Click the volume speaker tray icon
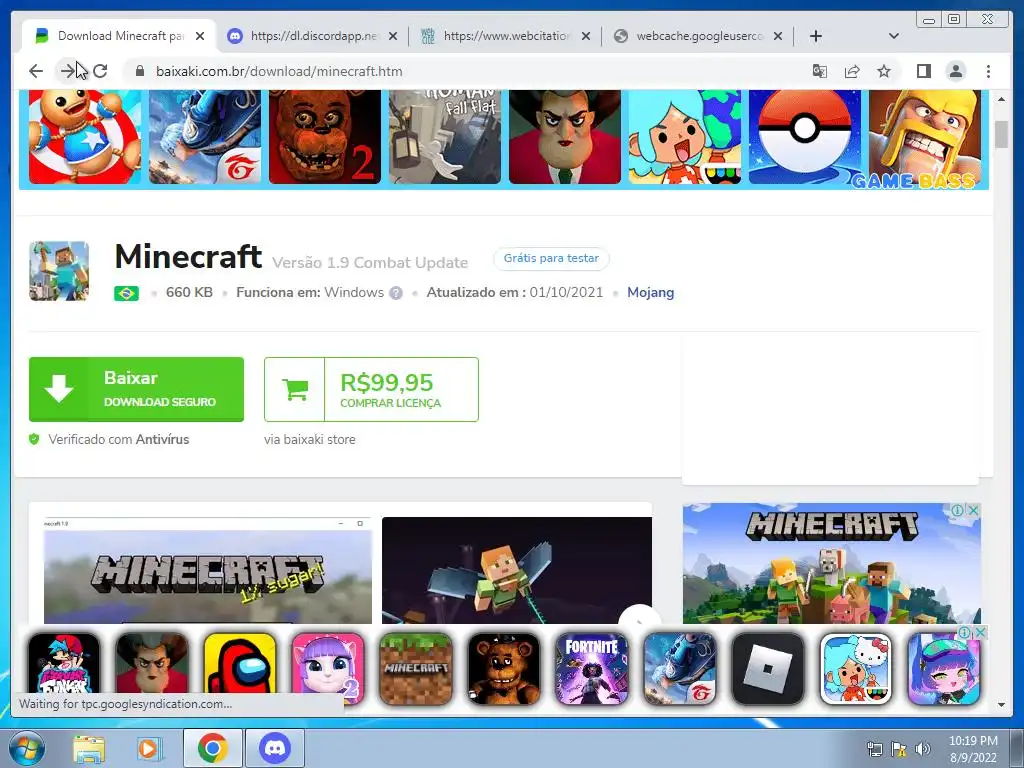1024x768 pixels. tap(923, 749)
